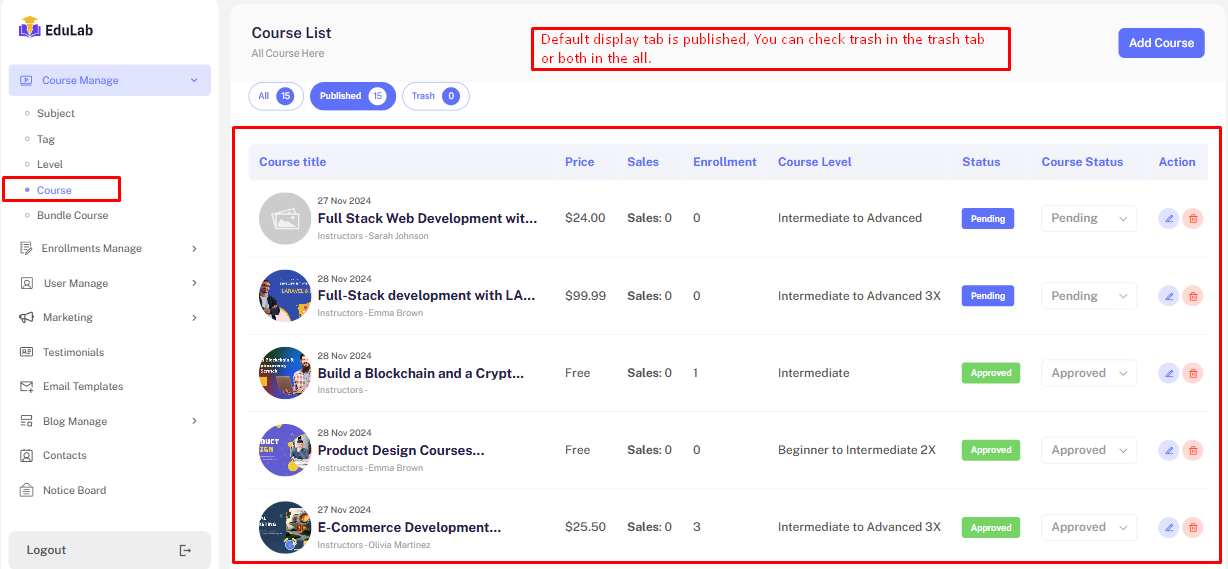Viewport: 1228px width, 569px height.
Task: Switch to the Trash tab
Action: [x=435, y=96]
